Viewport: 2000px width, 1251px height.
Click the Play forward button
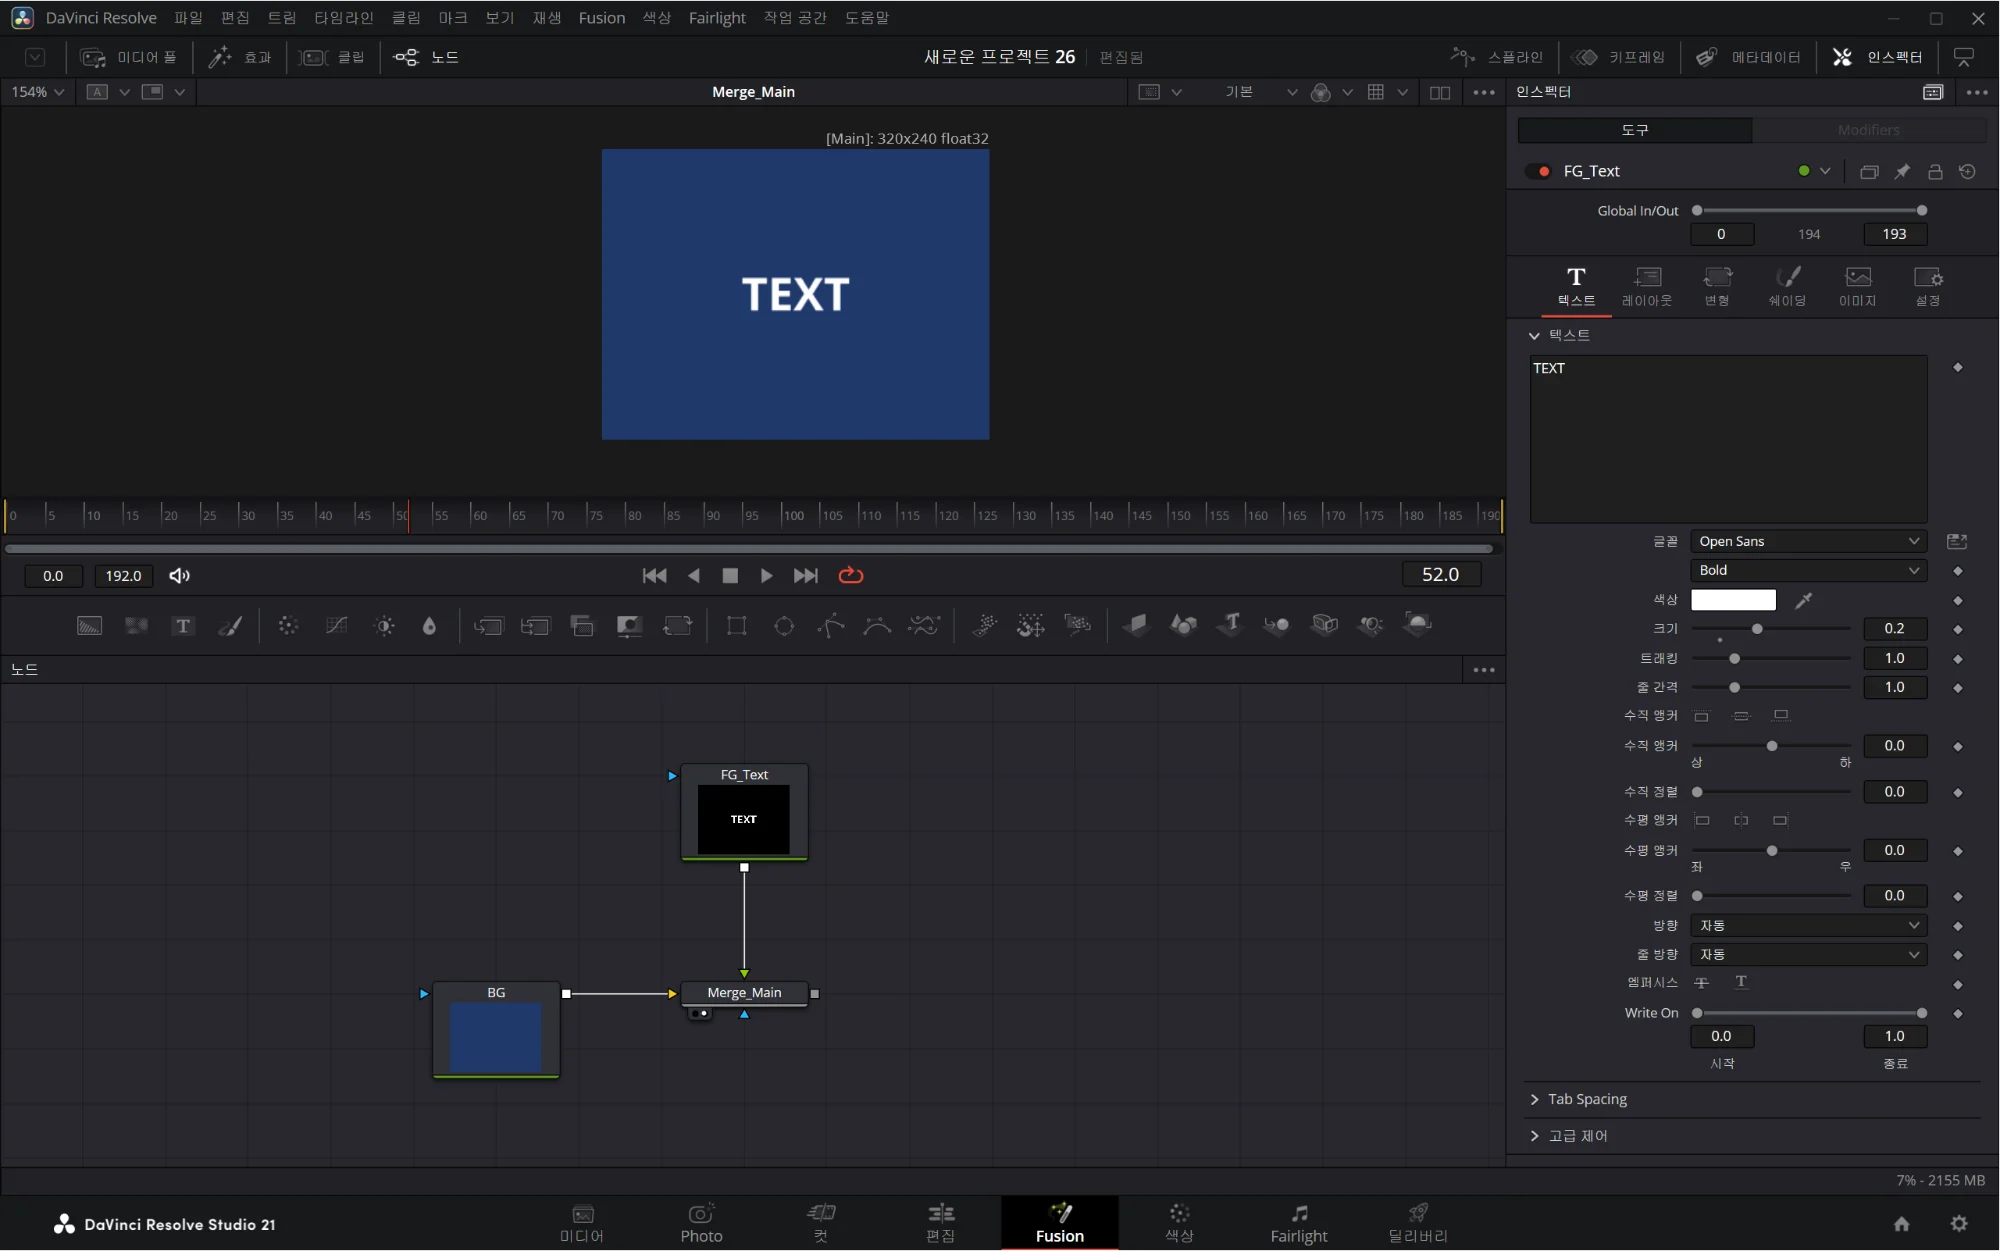click(766, 575)
